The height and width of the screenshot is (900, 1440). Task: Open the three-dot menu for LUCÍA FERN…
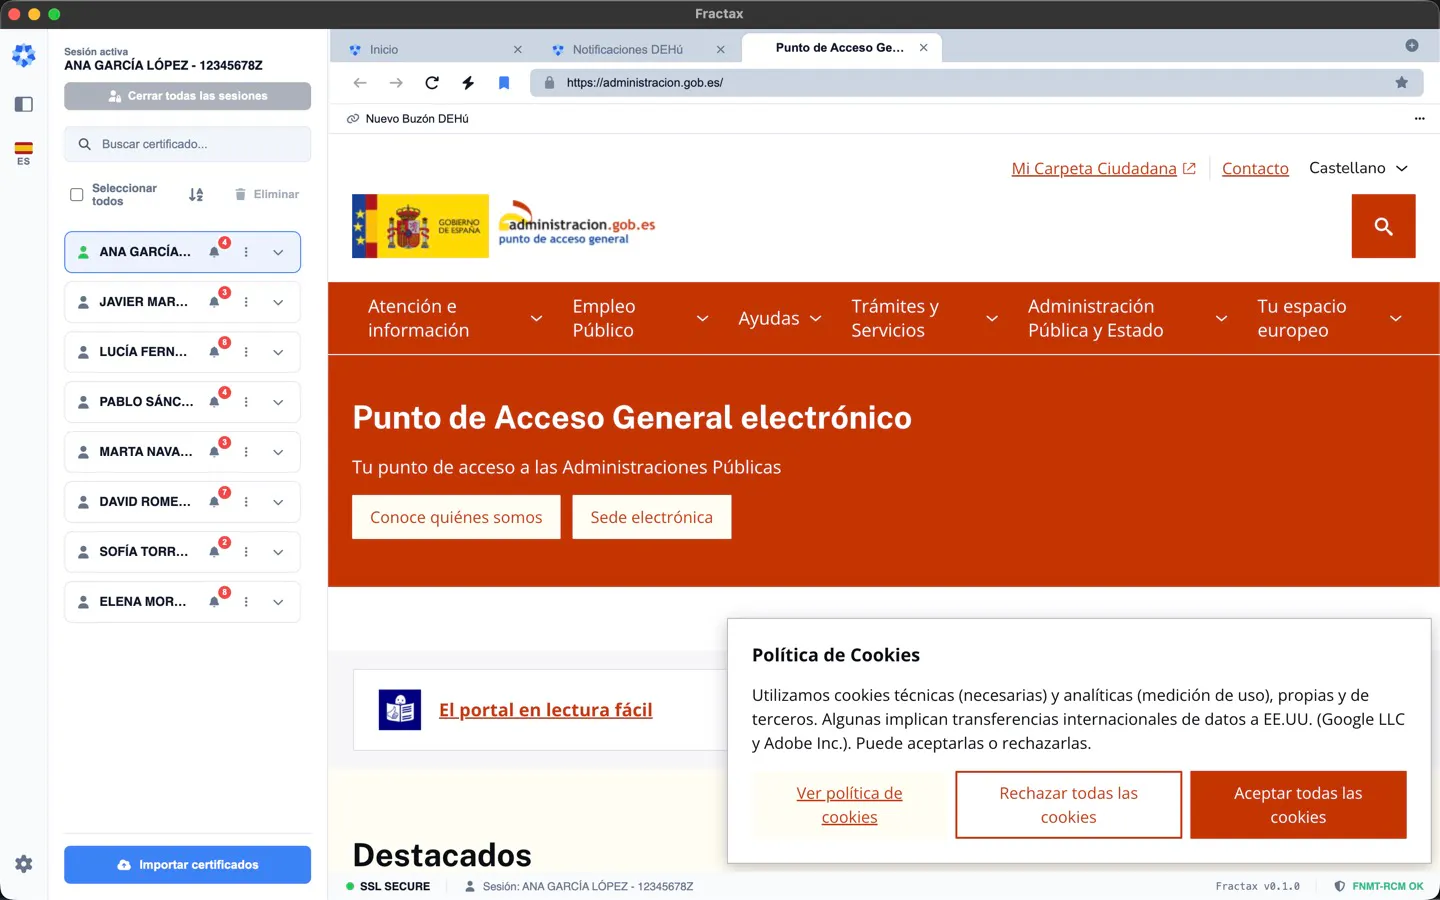tap(246, 352)
